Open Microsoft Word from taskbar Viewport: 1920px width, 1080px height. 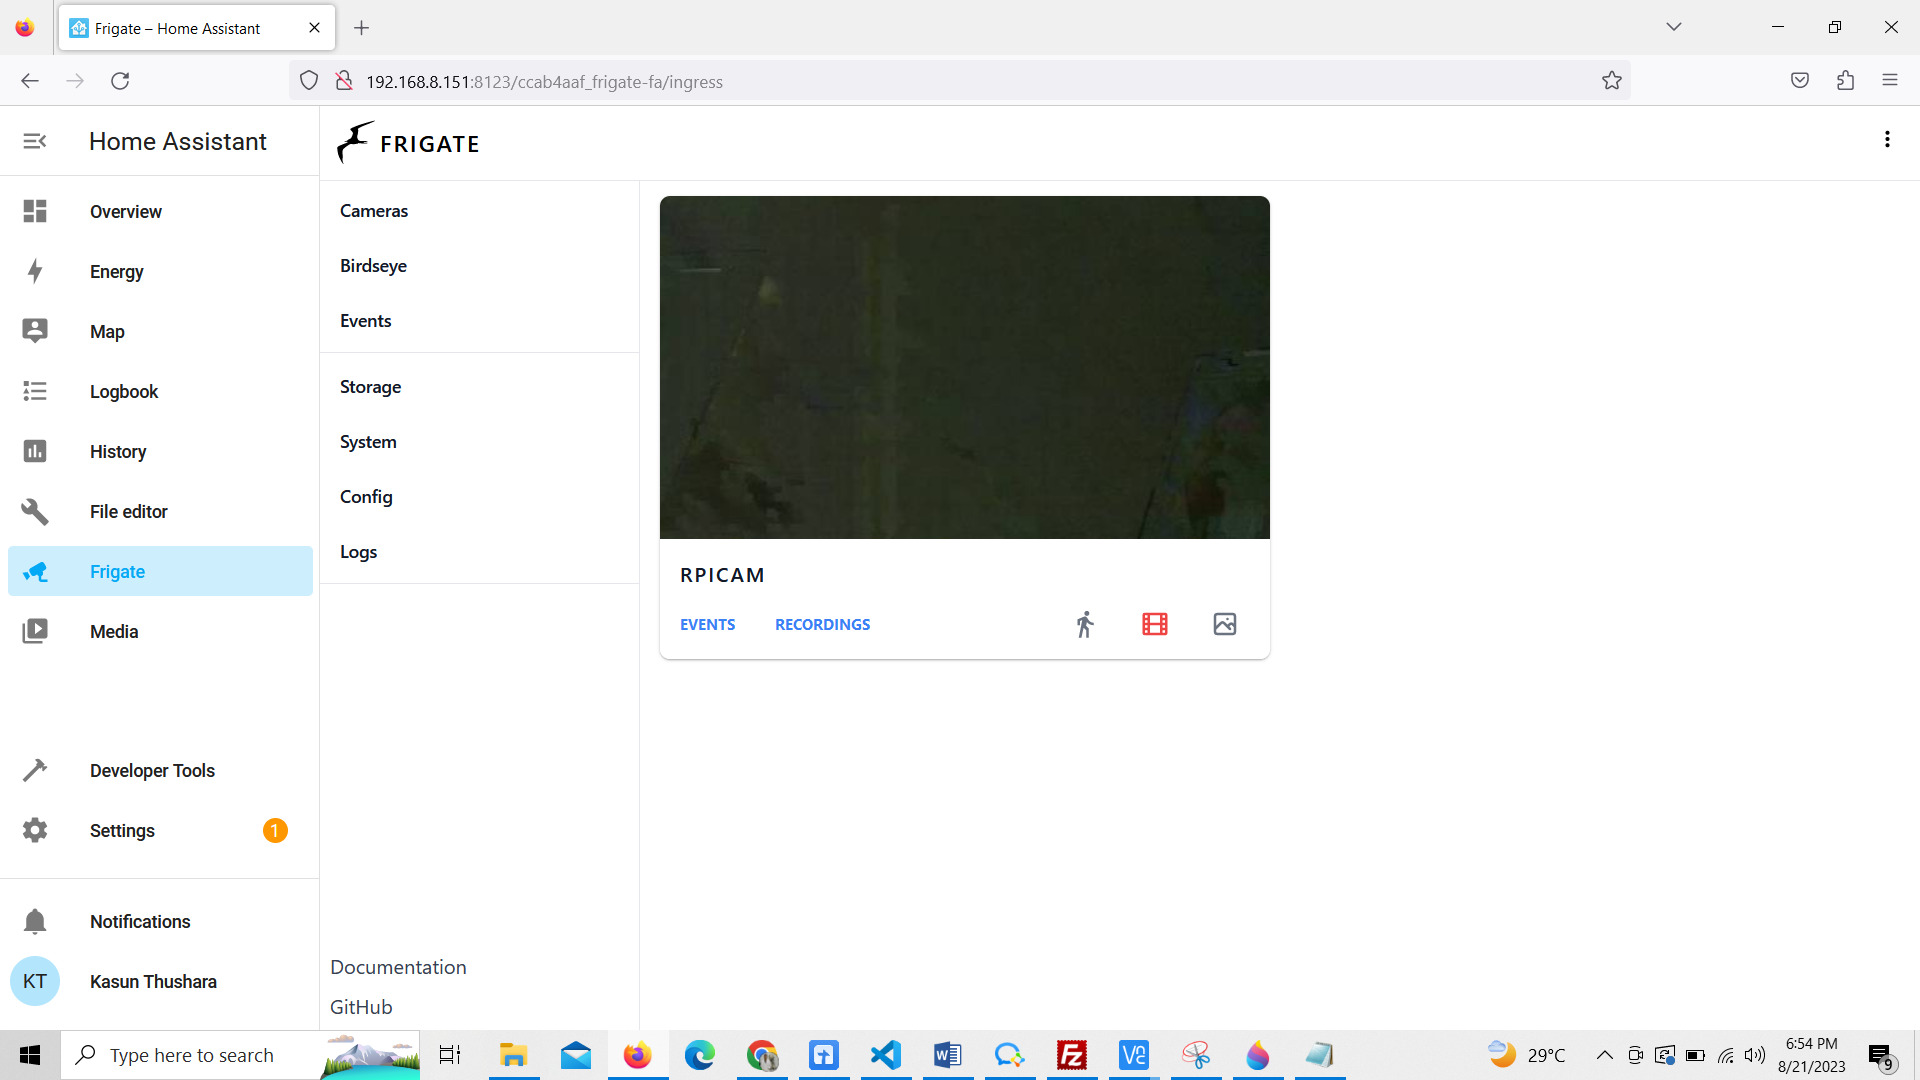click(947, 1055)
